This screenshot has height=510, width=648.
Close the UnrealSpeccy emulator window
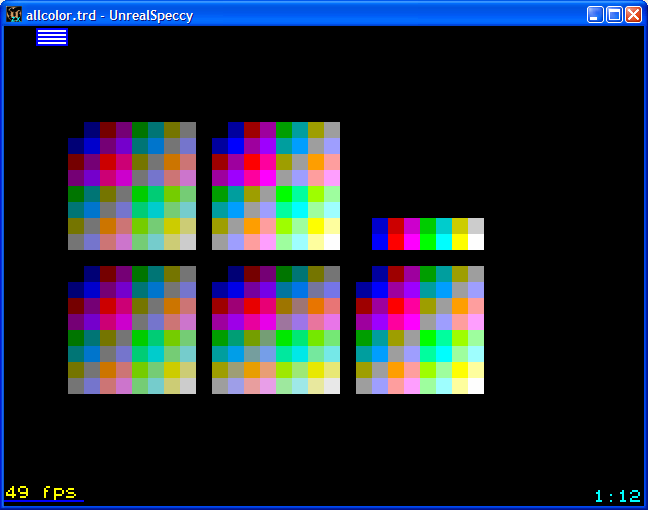click(x=633, y=14)
